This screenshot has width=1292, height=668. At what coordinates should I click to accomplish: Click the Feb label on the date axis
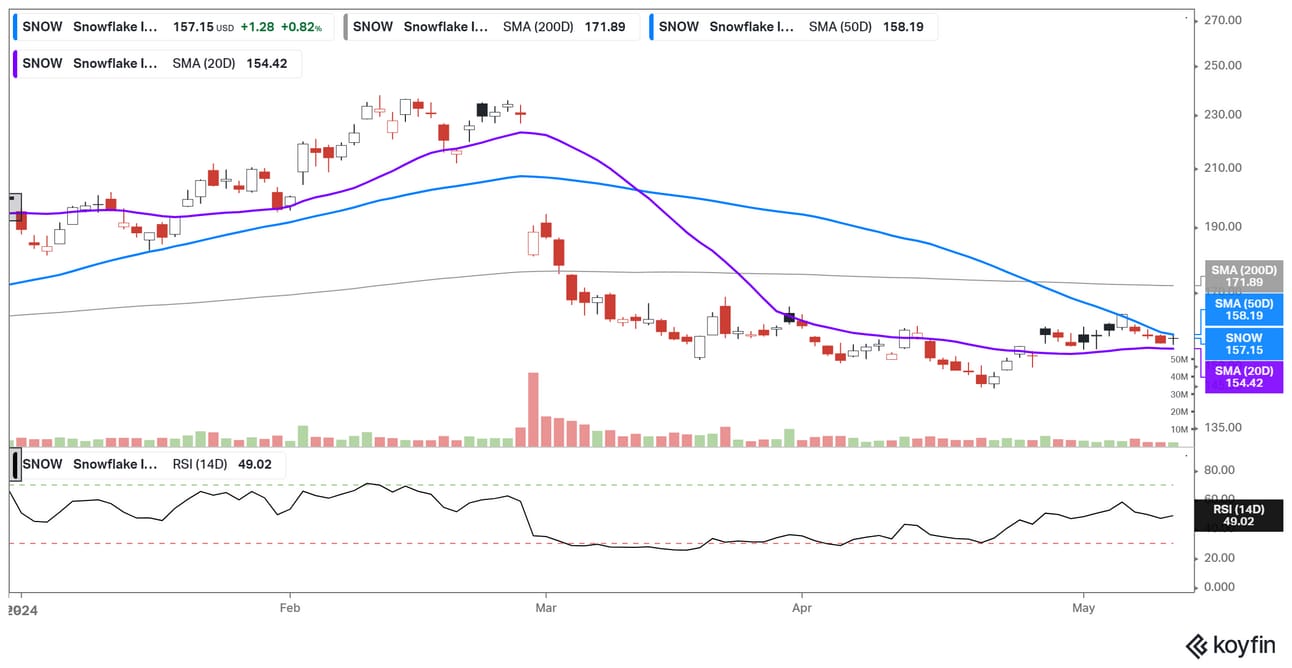[291, 607]
